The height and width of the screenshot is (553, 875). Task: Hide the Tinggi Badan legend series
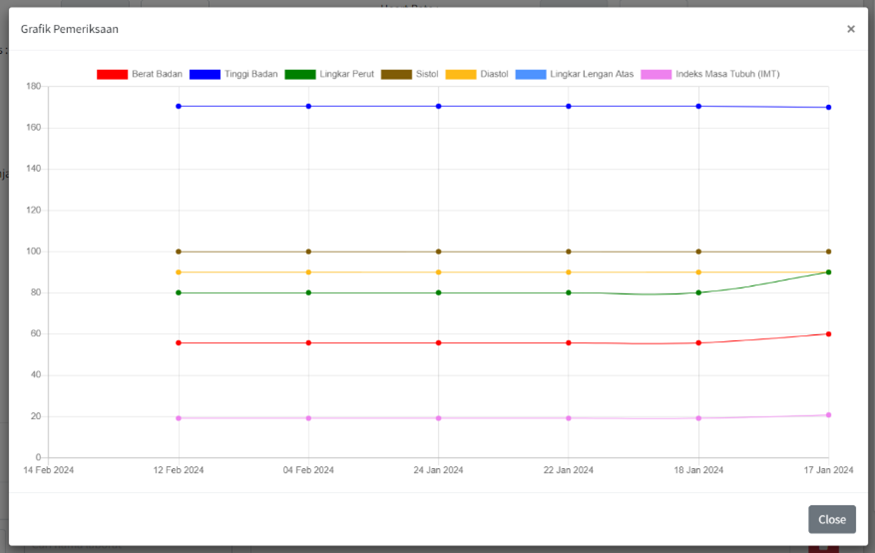(x=235, y=75)
